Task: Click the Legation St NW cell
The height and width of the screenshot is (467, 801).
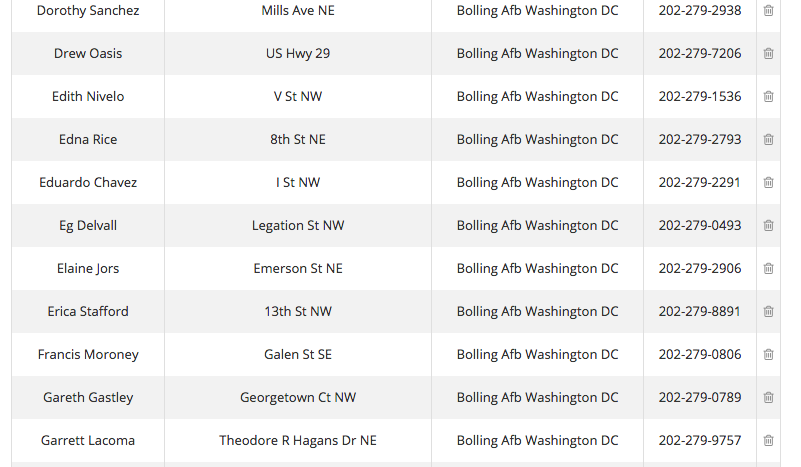Action: click(x=298, y=225)
